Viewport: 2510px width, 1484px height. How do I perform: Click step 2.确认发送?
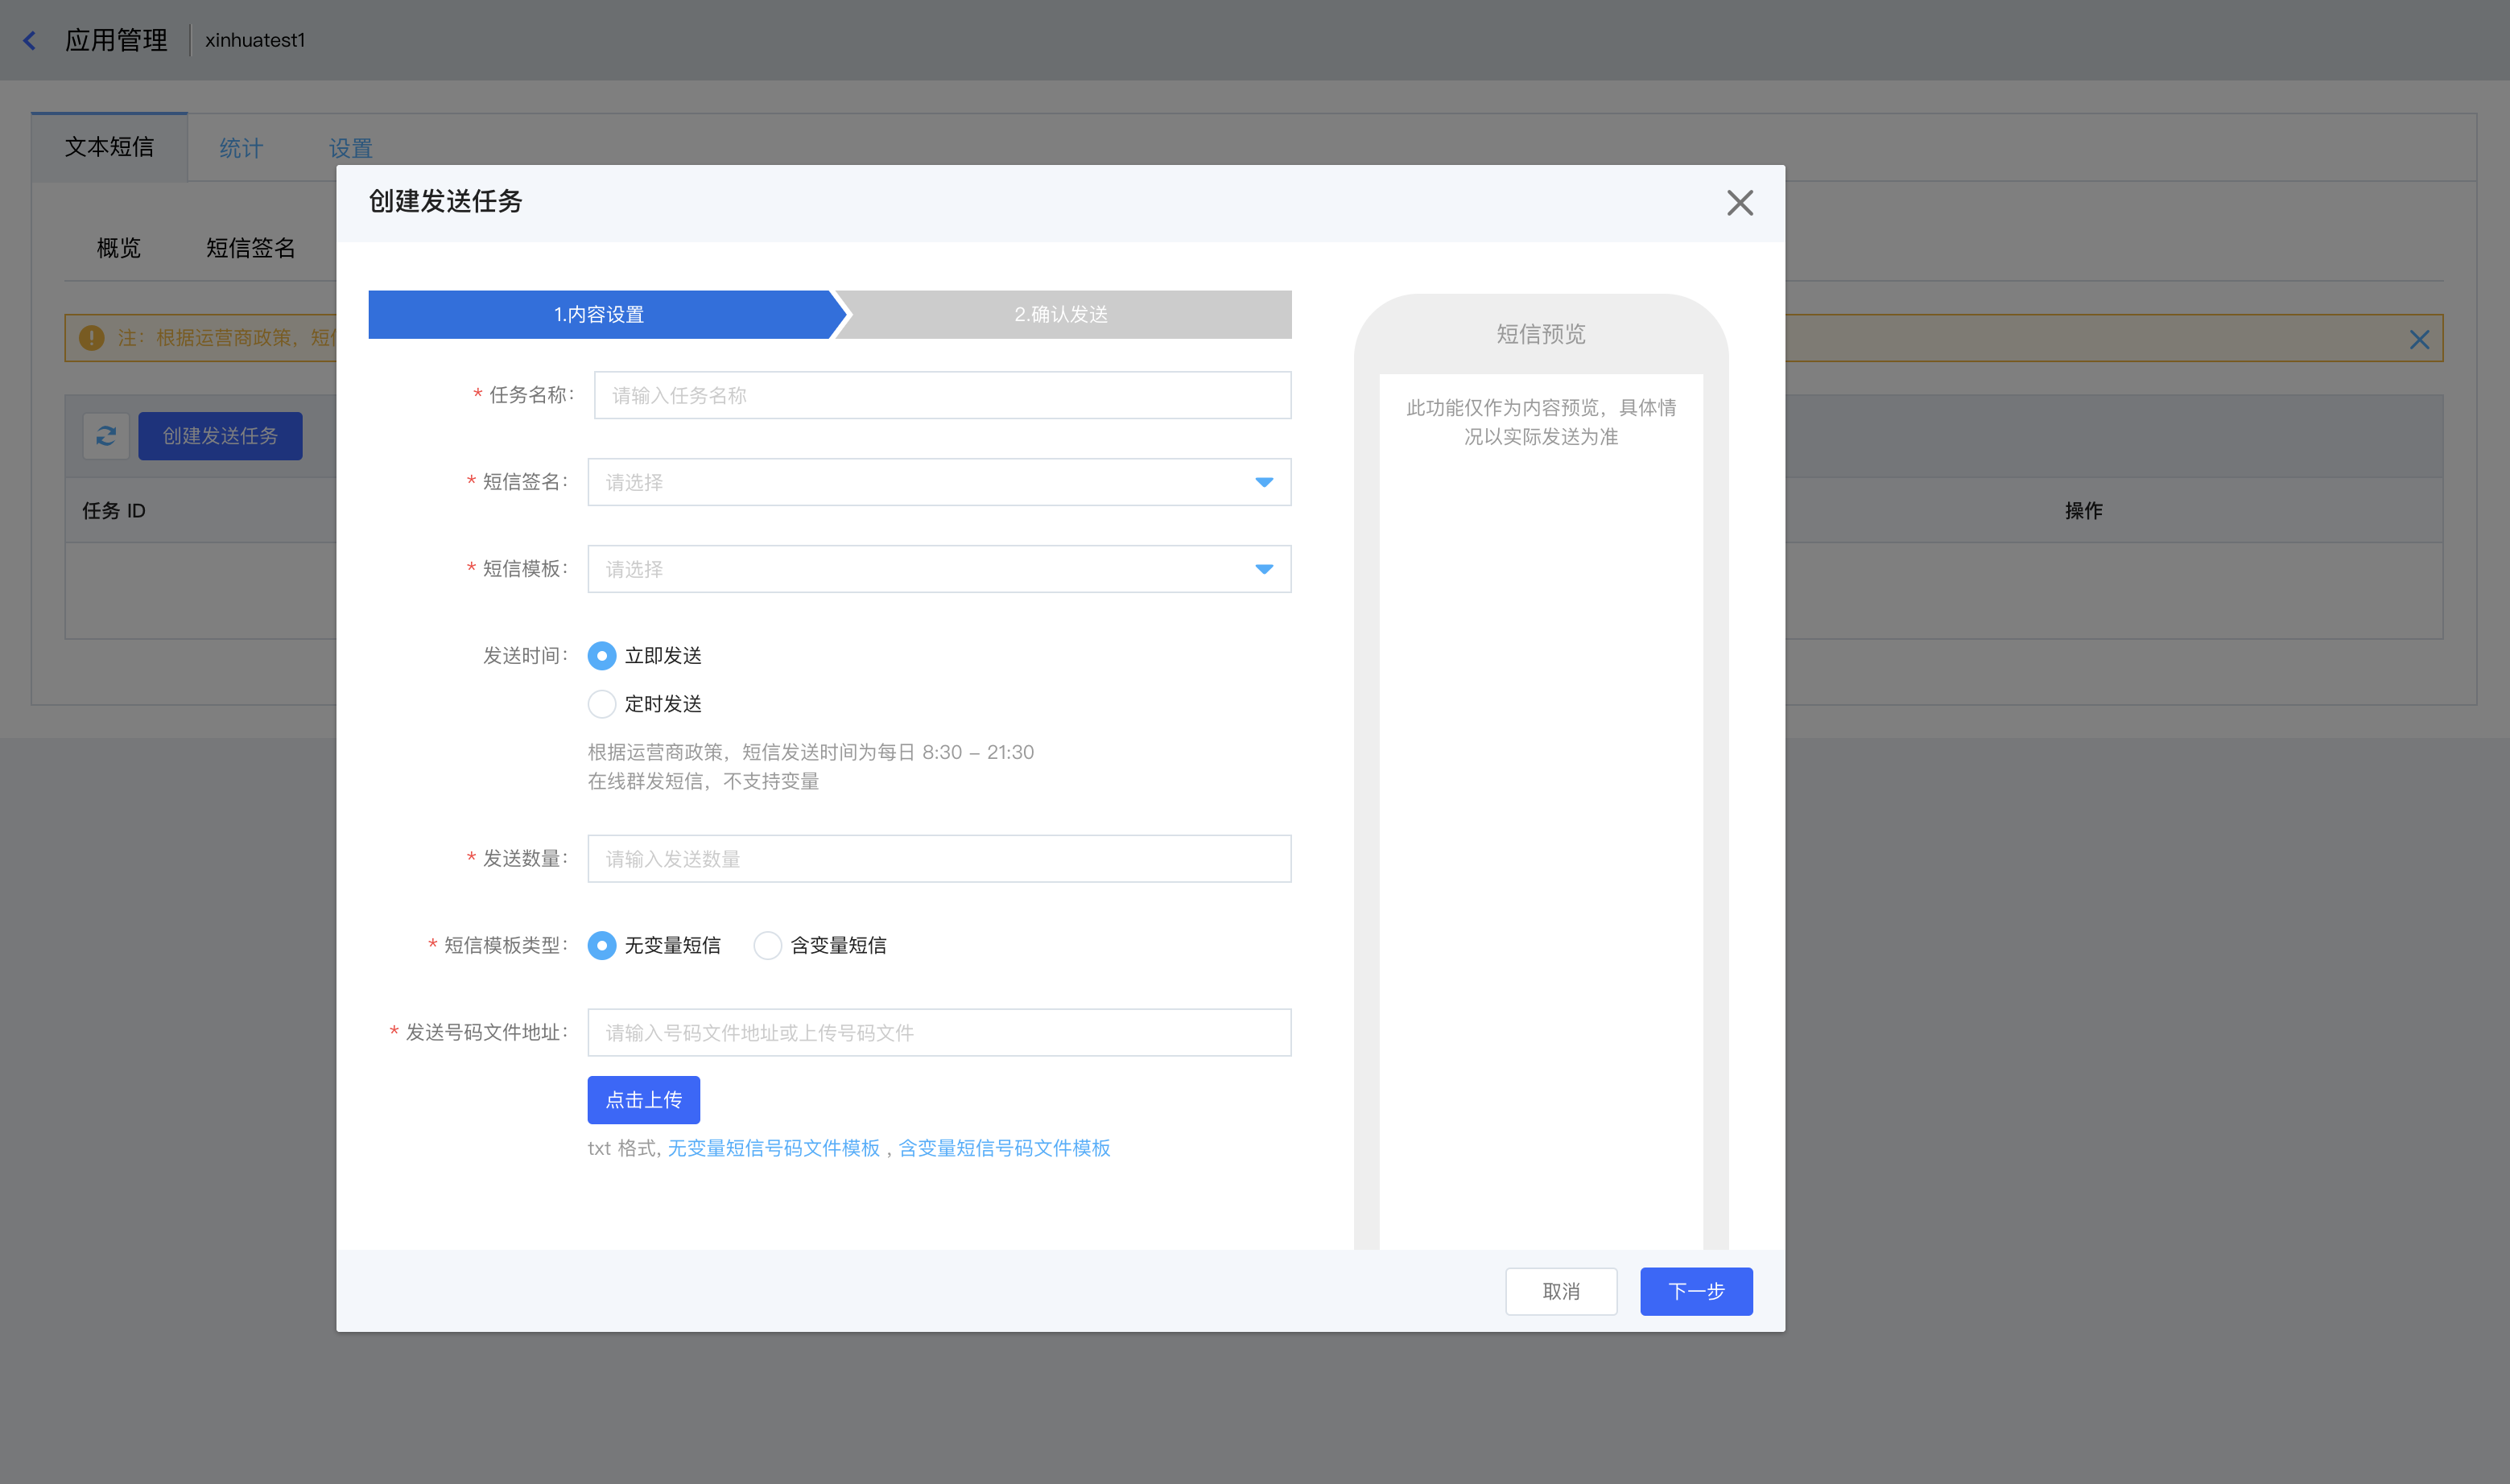click(1061, 314)
